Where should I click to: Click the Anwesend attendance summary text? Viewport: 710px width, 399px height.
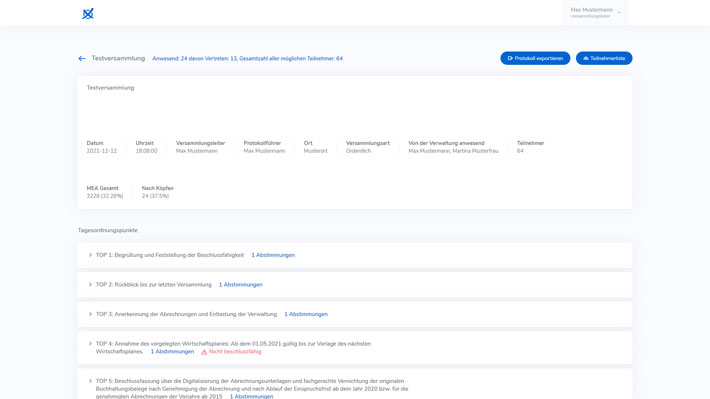(247, 58)
